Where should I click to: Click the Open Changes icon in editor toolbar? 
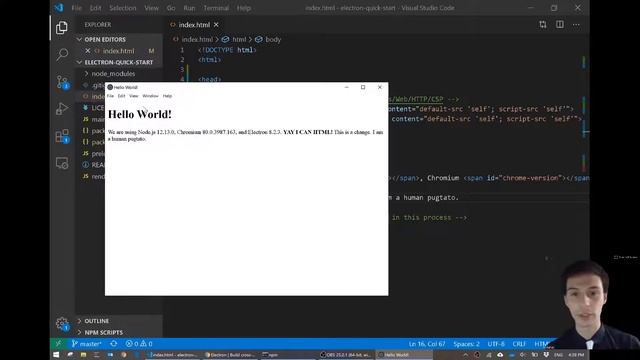click(x=542, y=24)
